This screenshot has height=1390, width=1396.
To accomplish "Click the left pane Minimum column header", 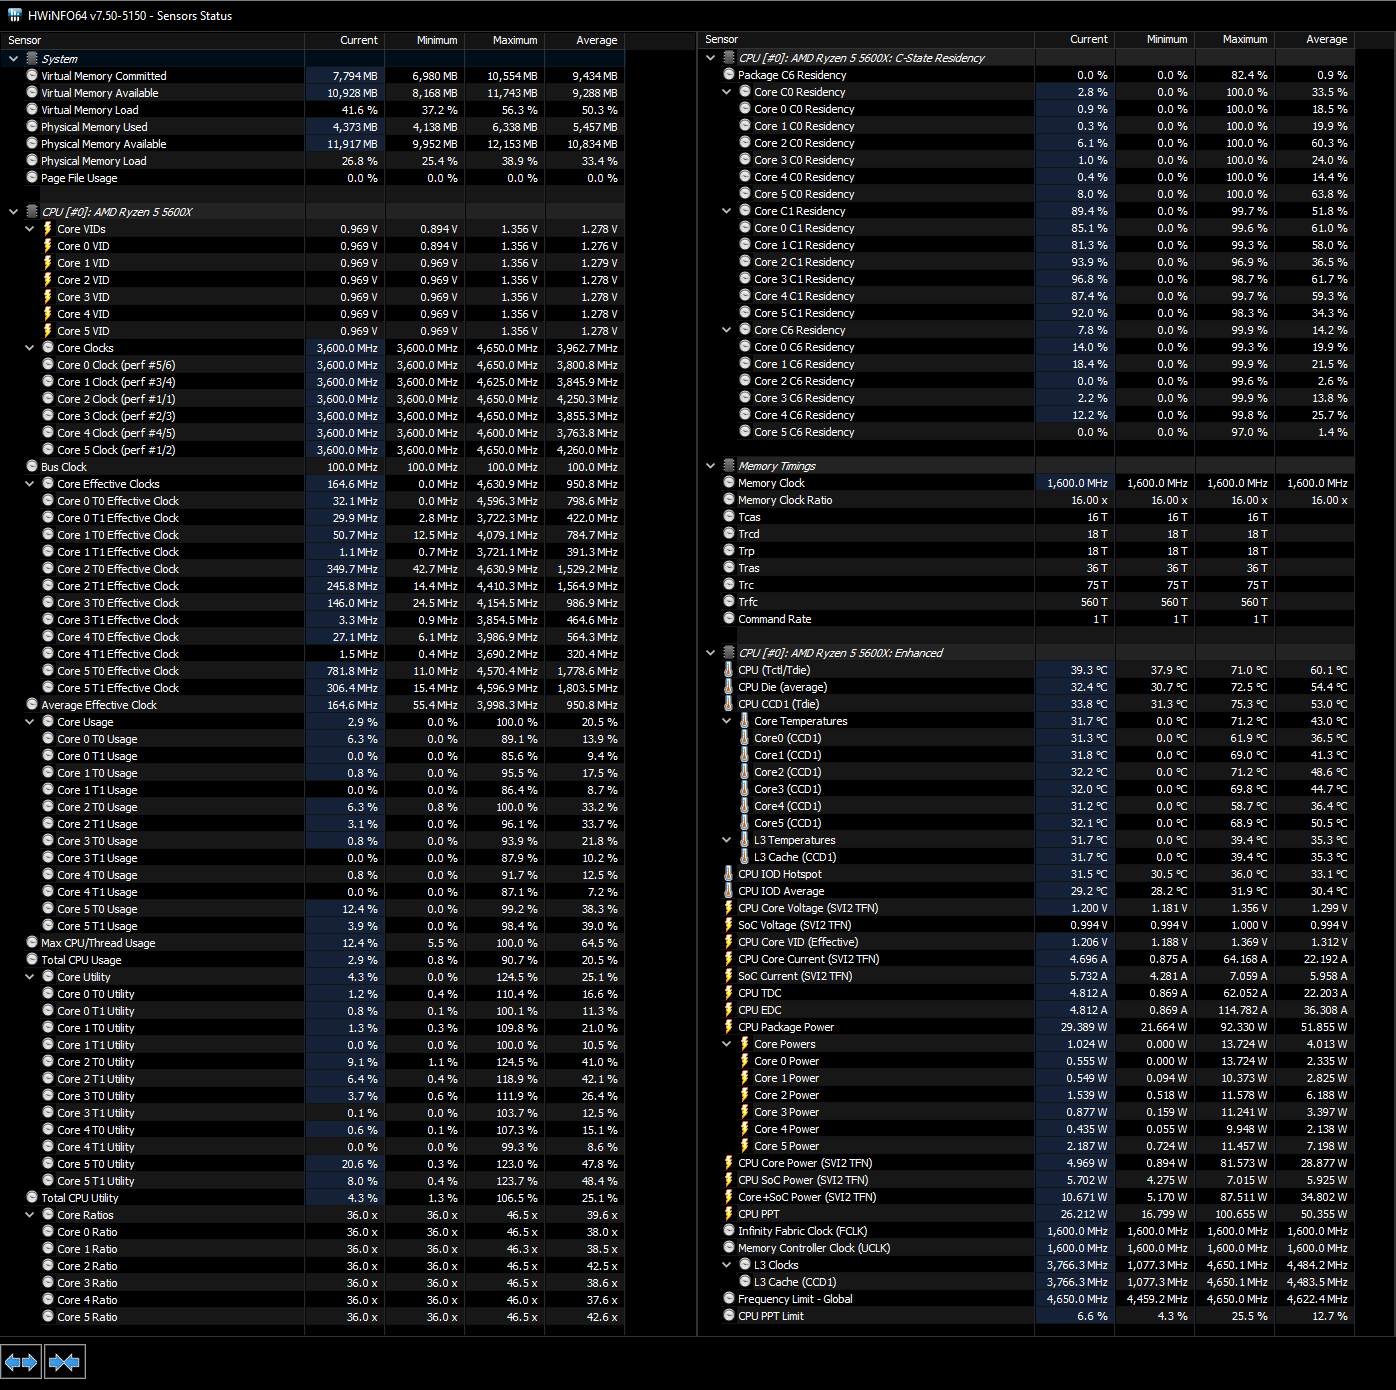I will [424, 40].
